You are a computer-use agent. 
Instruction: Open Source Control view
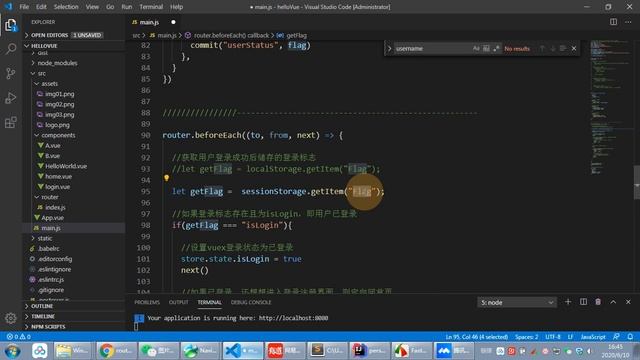pos(11,73)
